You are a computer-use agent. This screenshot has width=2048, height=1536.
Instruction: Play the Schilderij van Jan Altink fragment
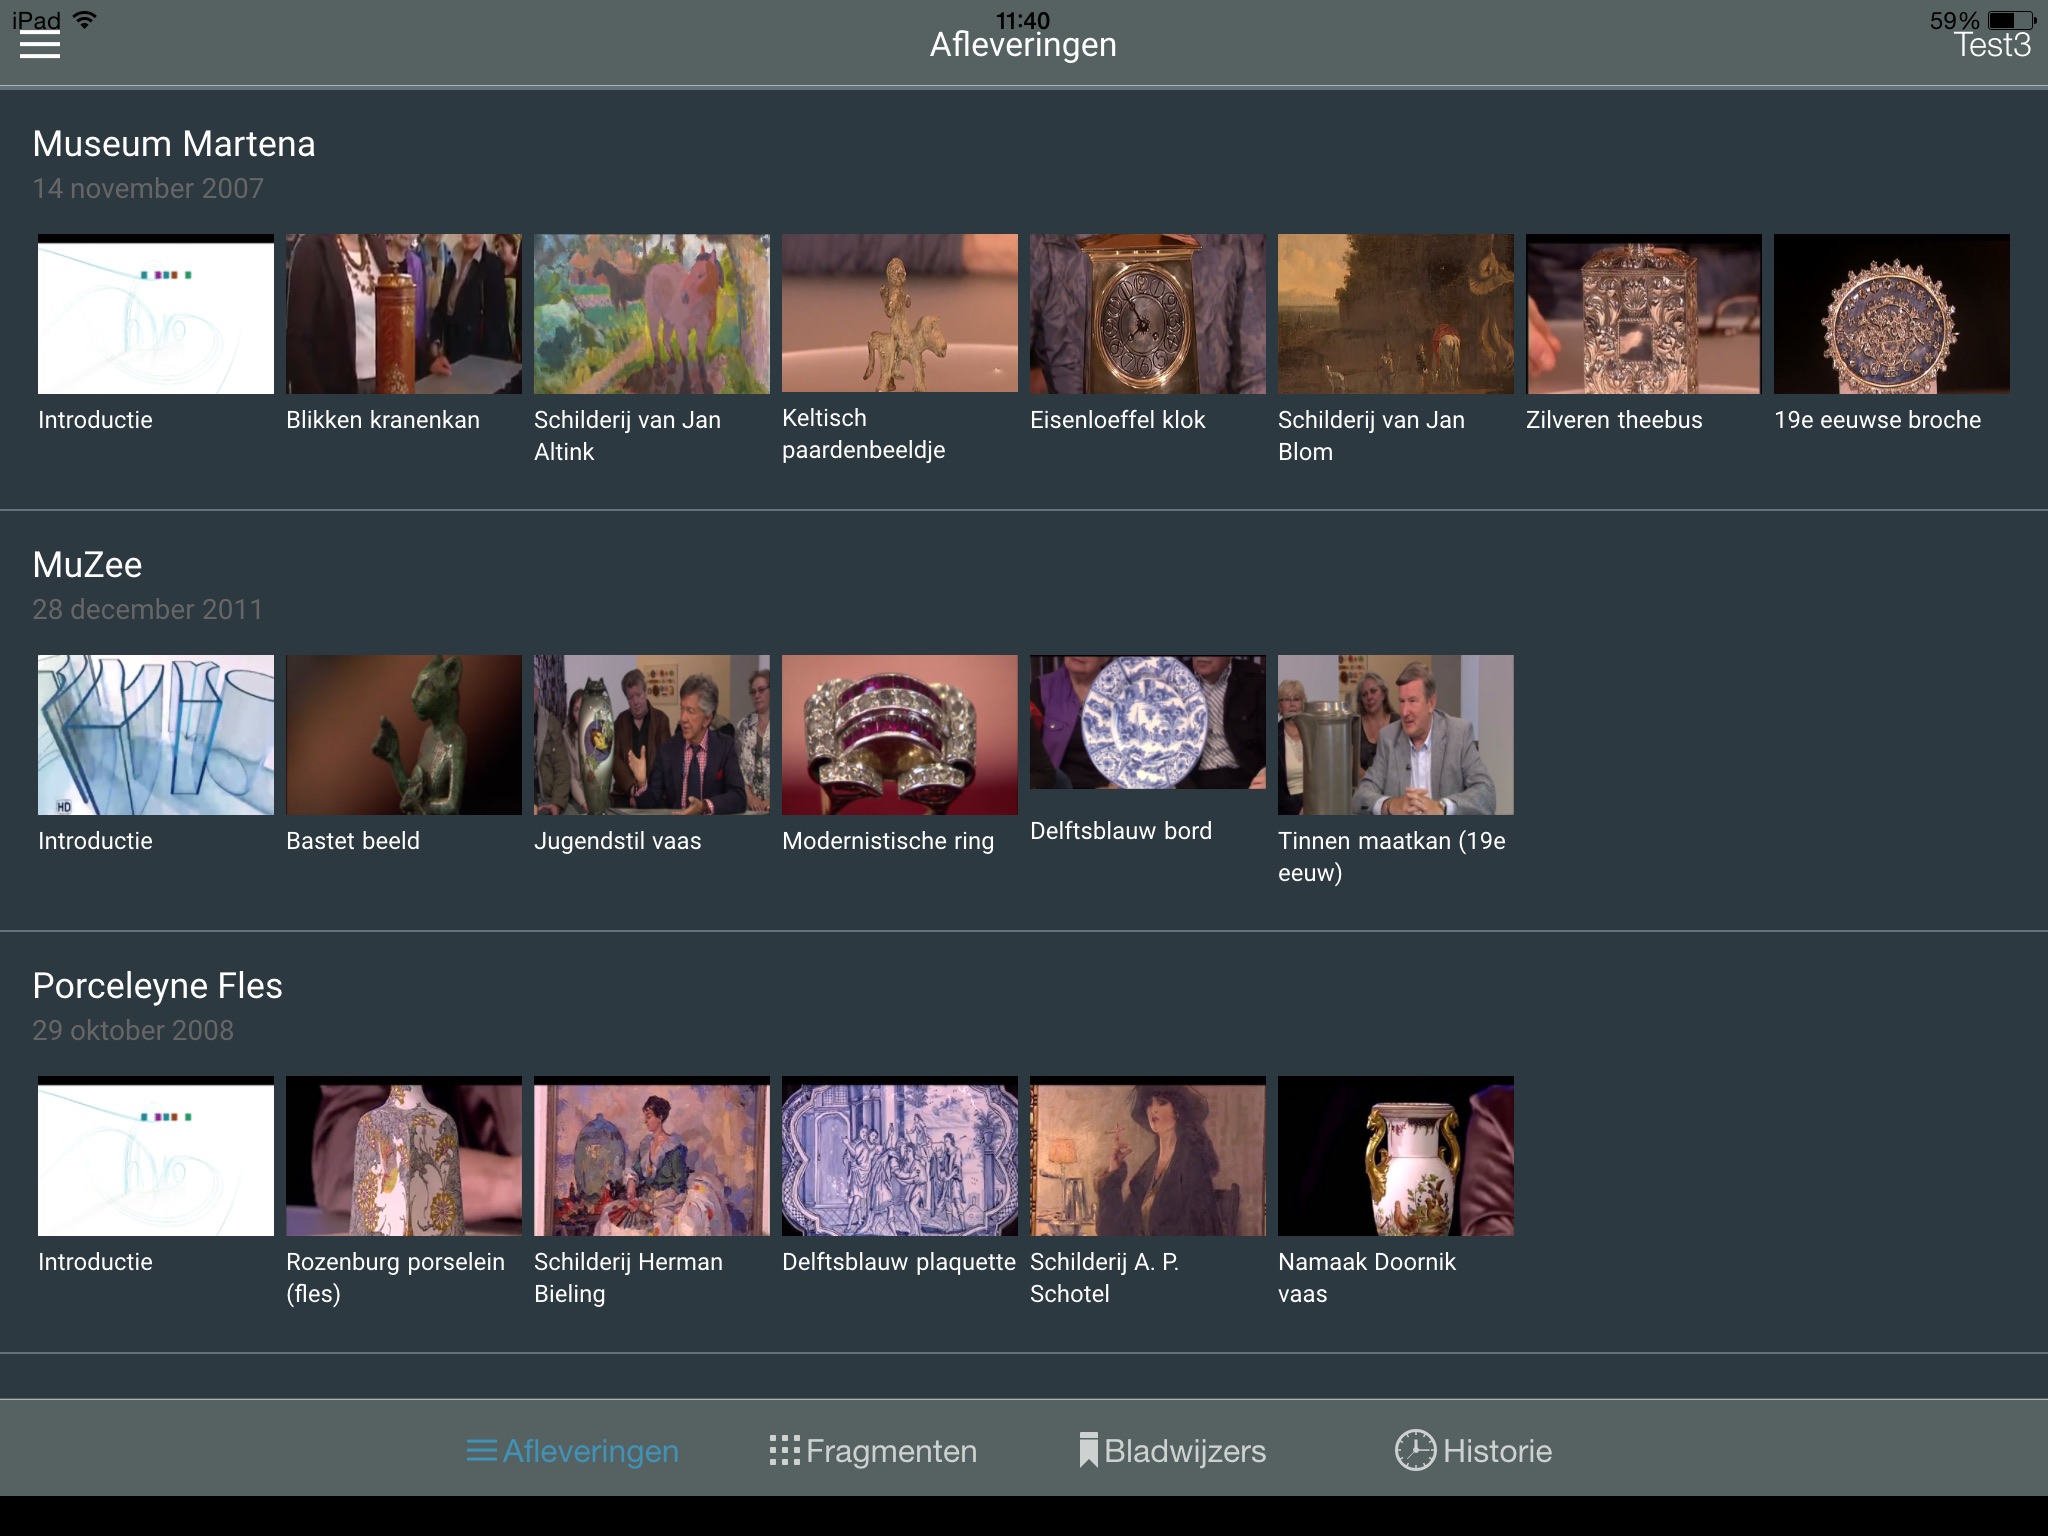tap(652, 314)
